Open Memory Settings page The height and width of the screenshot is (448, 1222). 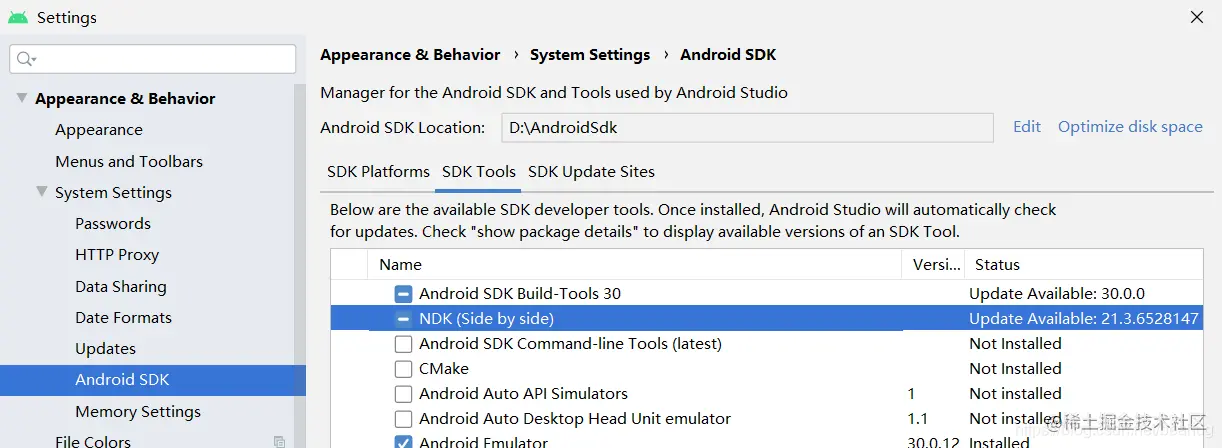(x=138, y=412)
